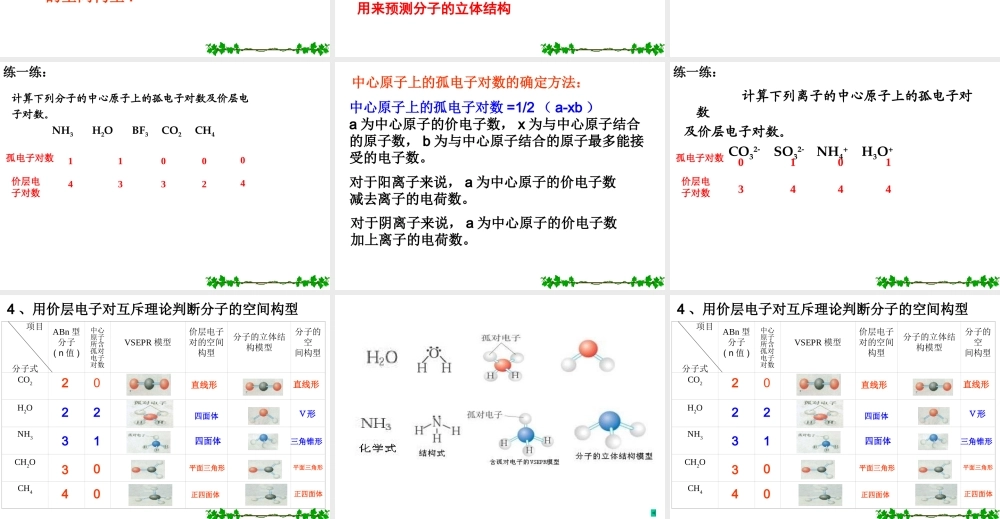Click the 分子的立体结构模型 header in right table

(x=929, y=342)
